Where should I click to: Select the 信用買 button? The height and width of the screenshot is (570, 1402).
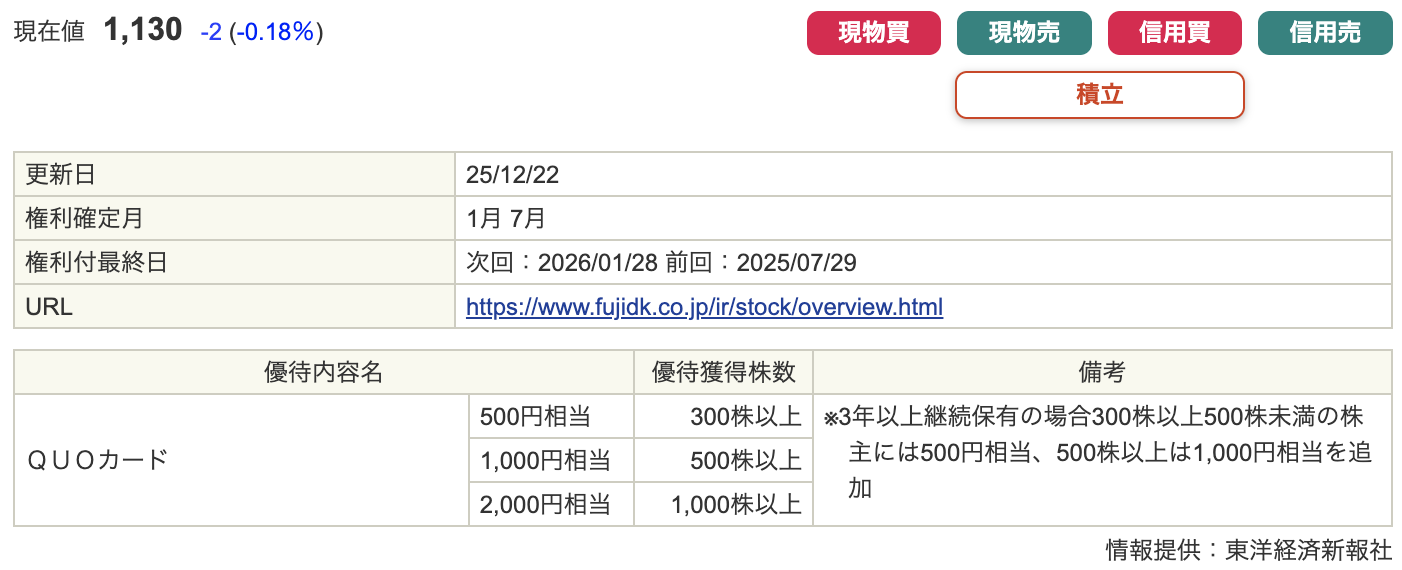pyautogui.click(x=1174, y=33)
